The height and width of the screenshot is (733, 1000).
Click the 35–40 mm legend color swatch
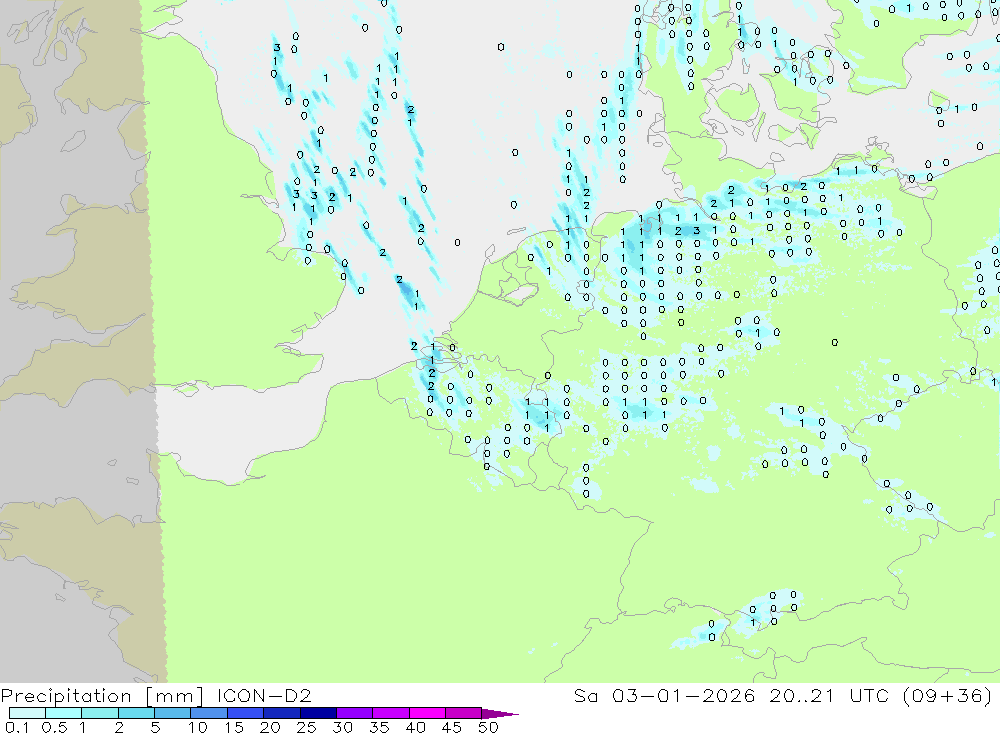(391, 713)
